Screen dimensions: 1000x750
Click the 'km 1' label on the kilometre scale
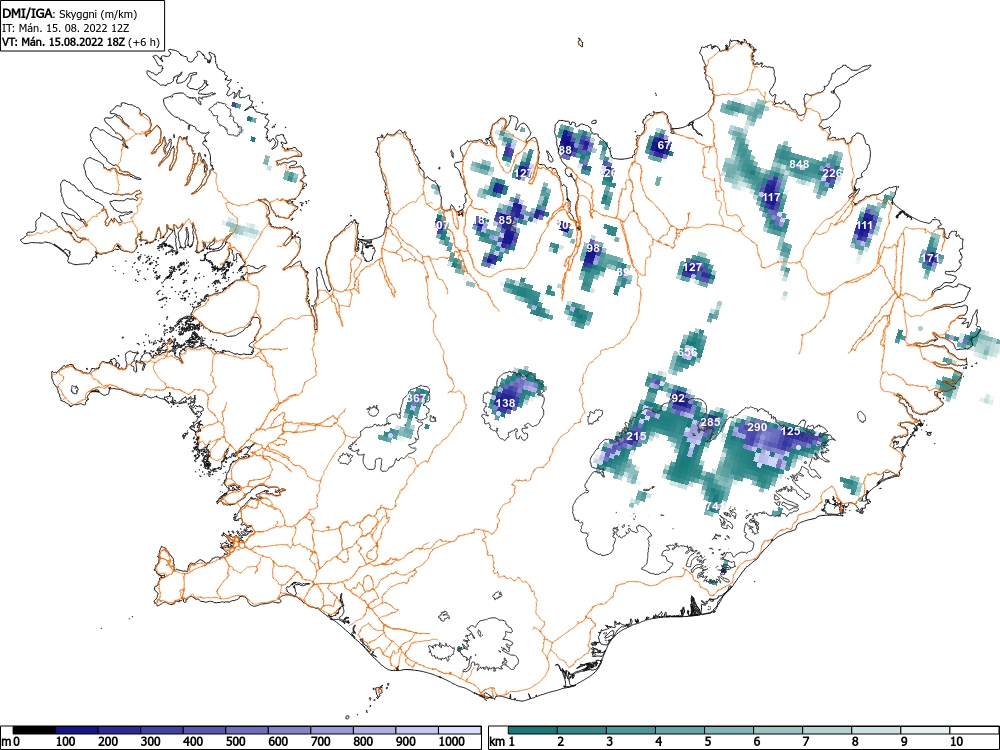pyautogui.click(x=503, y=741)
